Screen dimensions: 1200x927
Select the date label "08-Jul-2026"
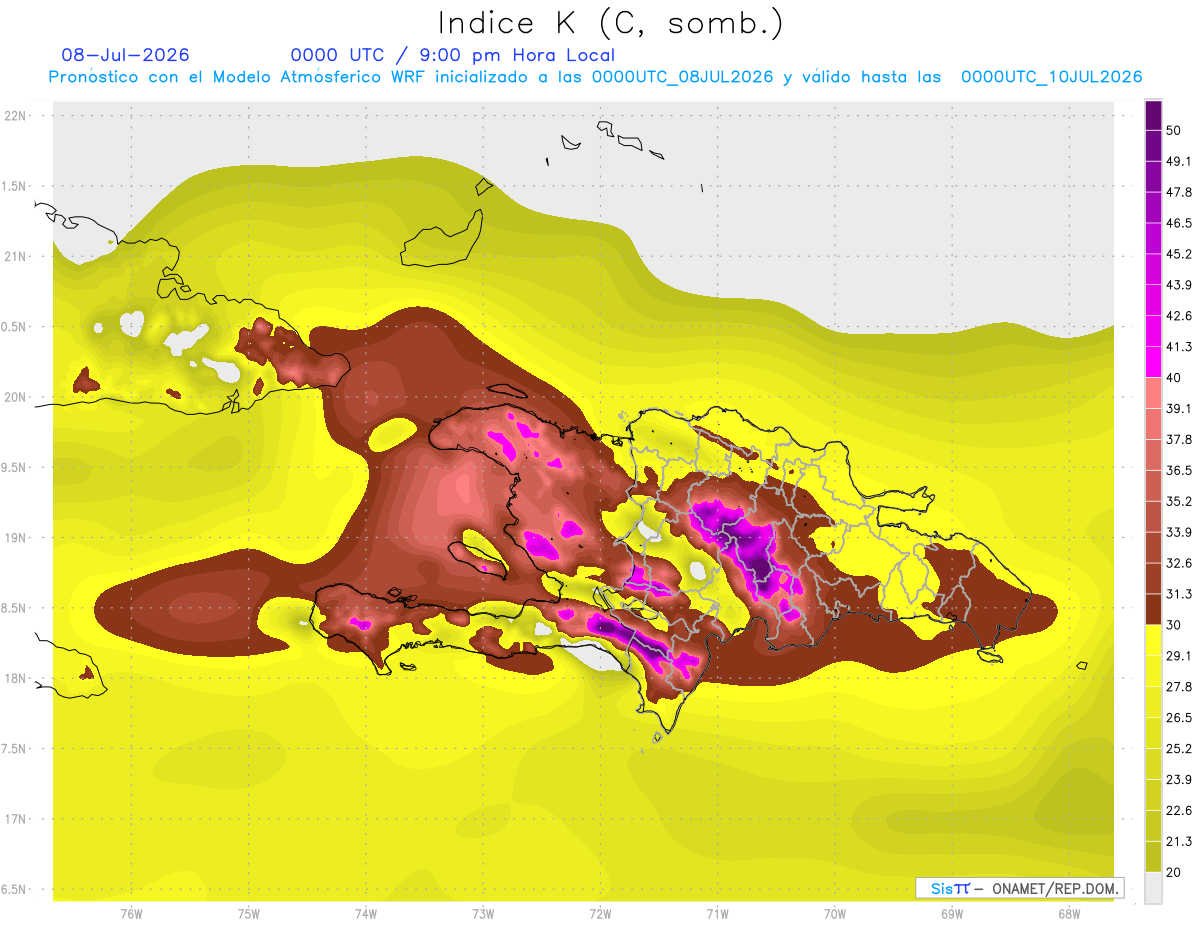pos(126,55)
